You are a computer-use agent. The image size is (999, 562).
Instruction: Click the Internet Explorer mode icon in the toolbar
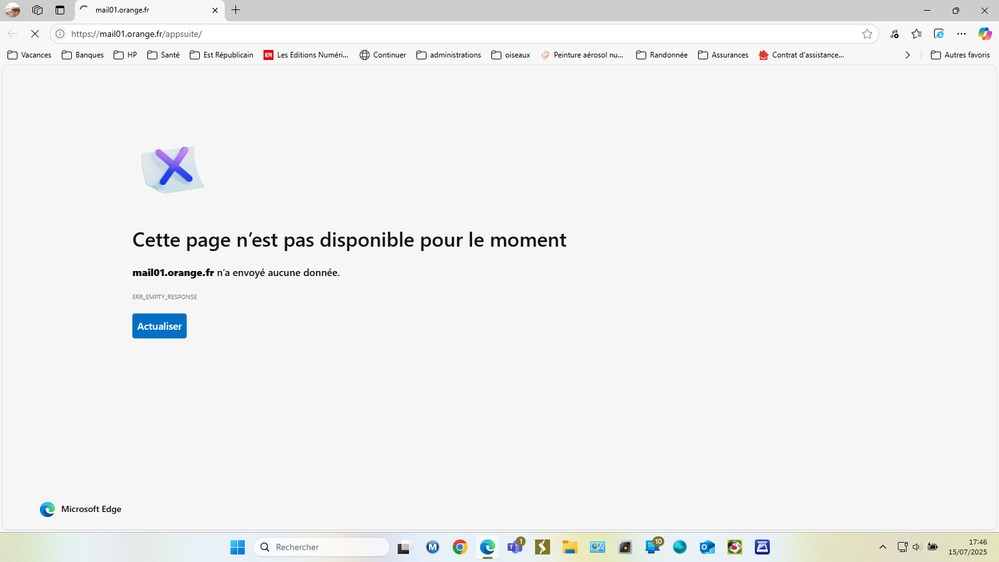point(938,34)
